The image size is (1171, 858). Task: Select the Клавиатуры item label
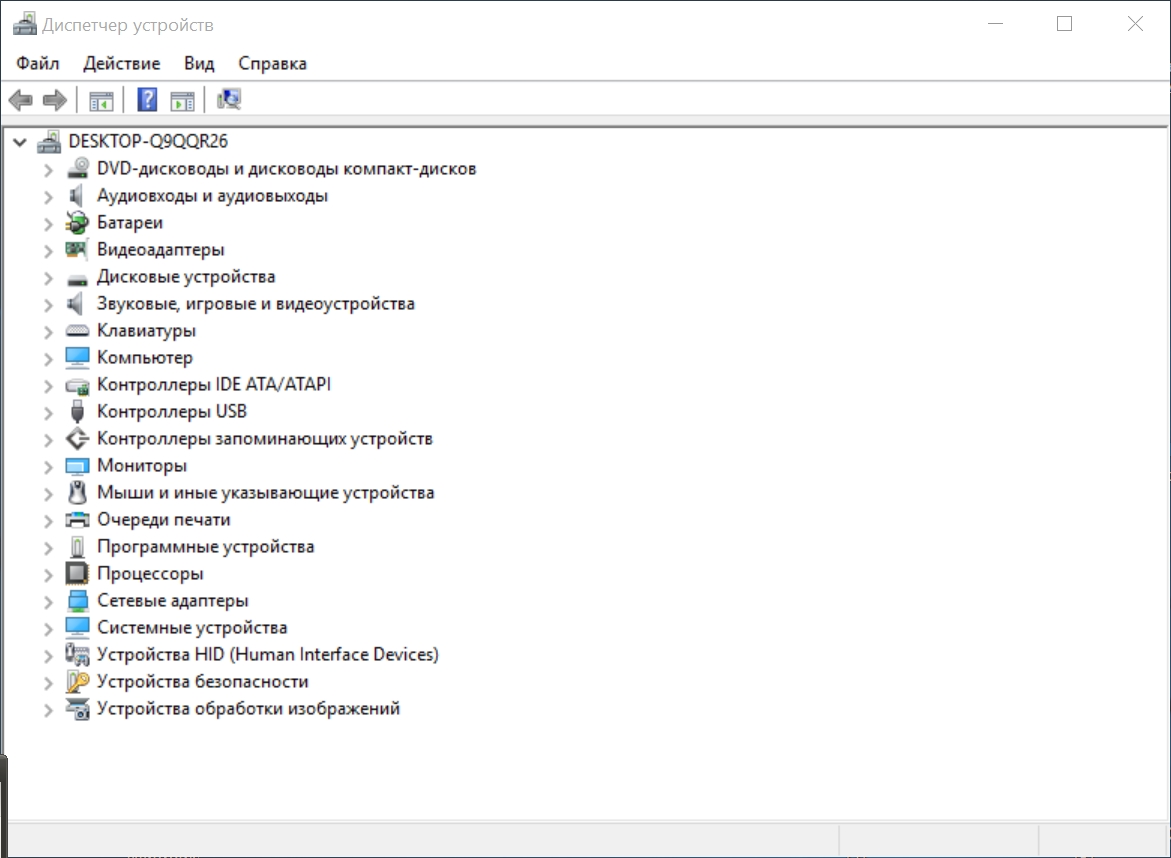146,331
